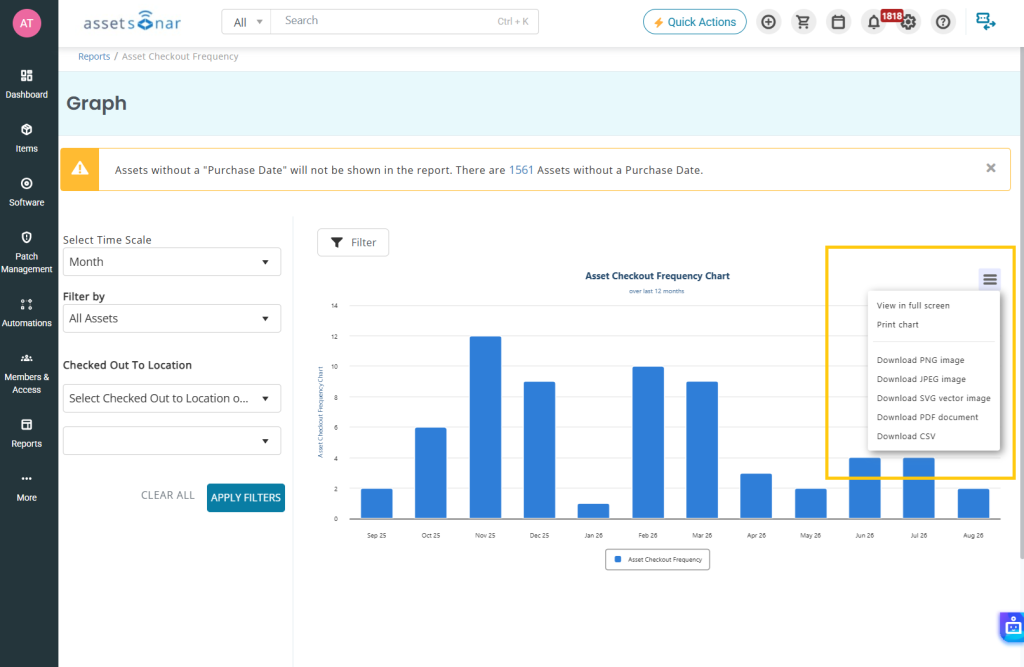This screenshot has width=1024, height=667.
Task: Open the chart hamburger menu icon
Action: point(990,280)
